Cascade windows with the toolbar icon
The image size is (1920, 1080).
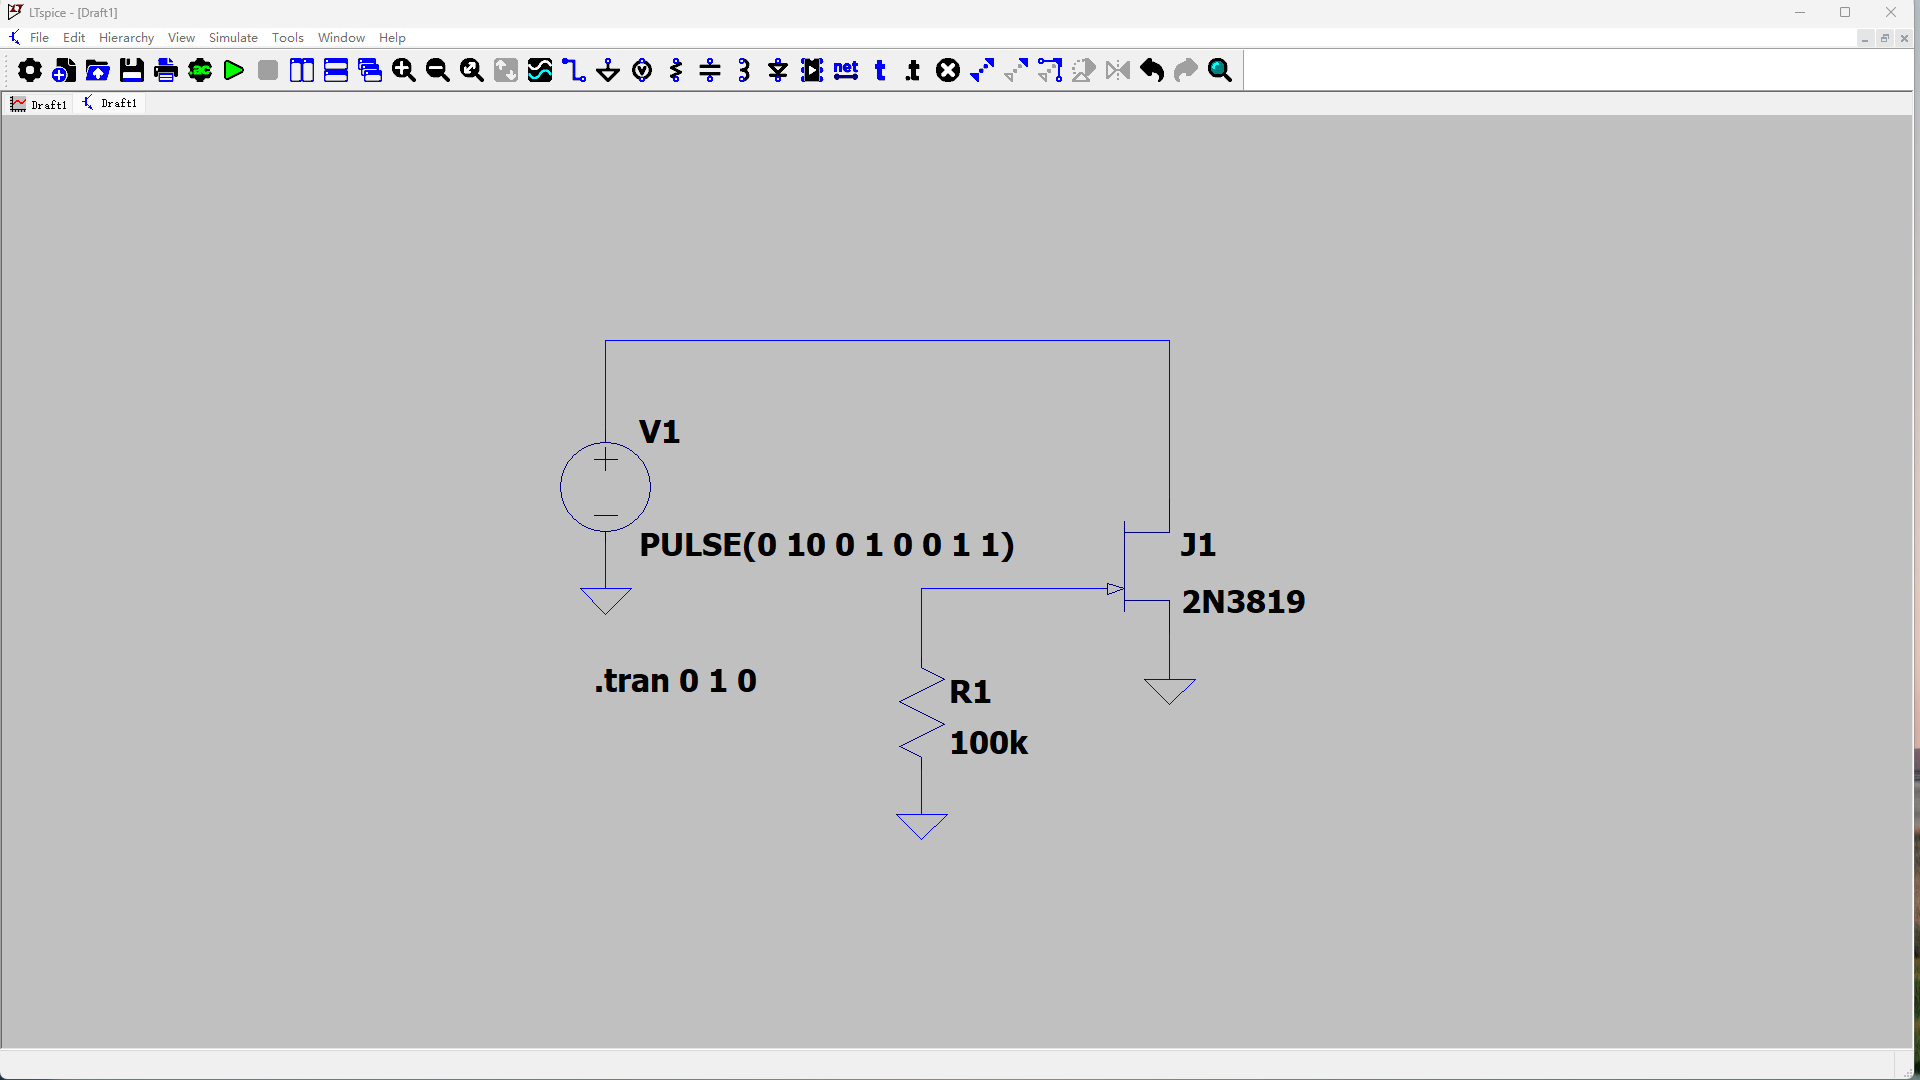370,70
